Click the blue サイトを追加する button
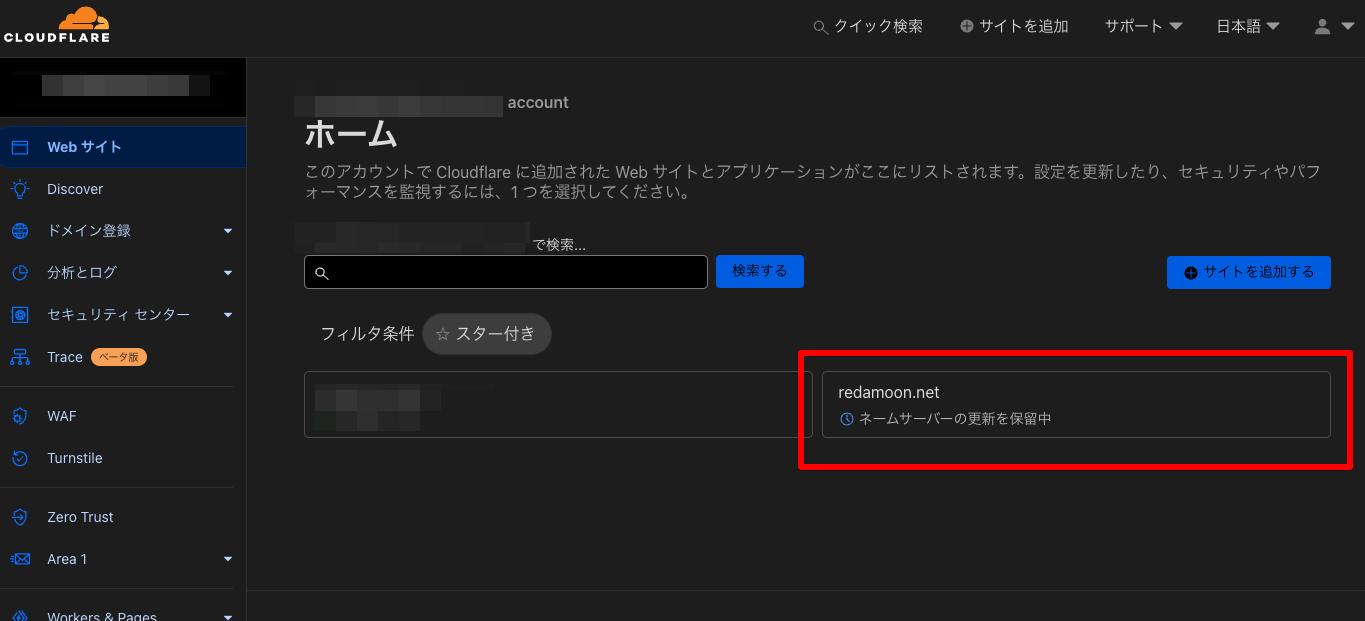This screenshot has width=1365, height=621. tap(1249, 272)
